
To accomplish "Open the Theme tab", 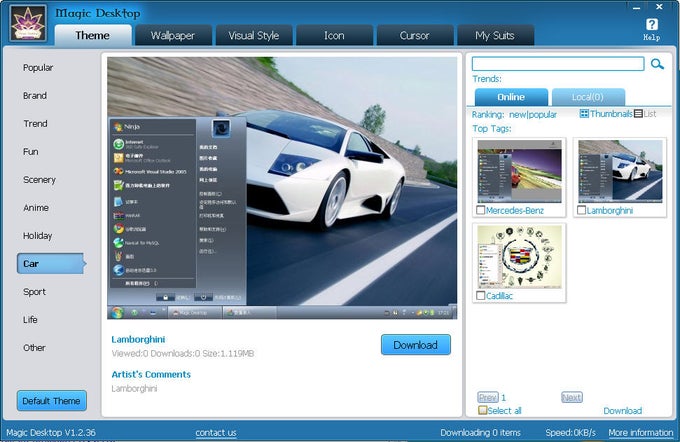I will tap(93, 35).
